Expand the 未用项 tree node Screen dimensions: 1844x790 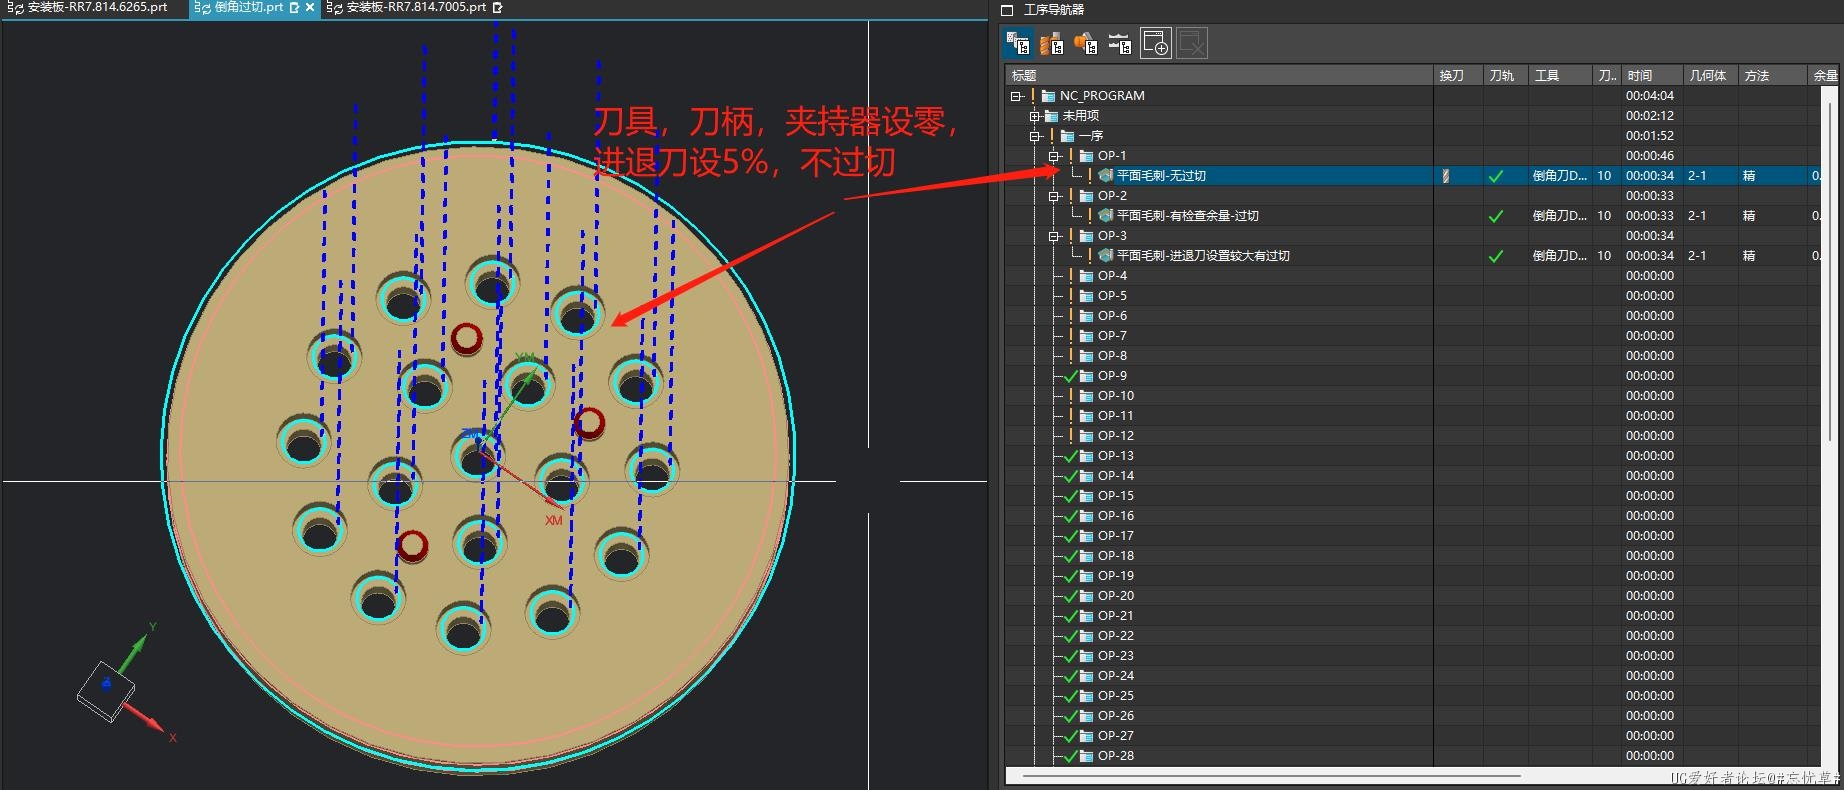pos(1035,116)
